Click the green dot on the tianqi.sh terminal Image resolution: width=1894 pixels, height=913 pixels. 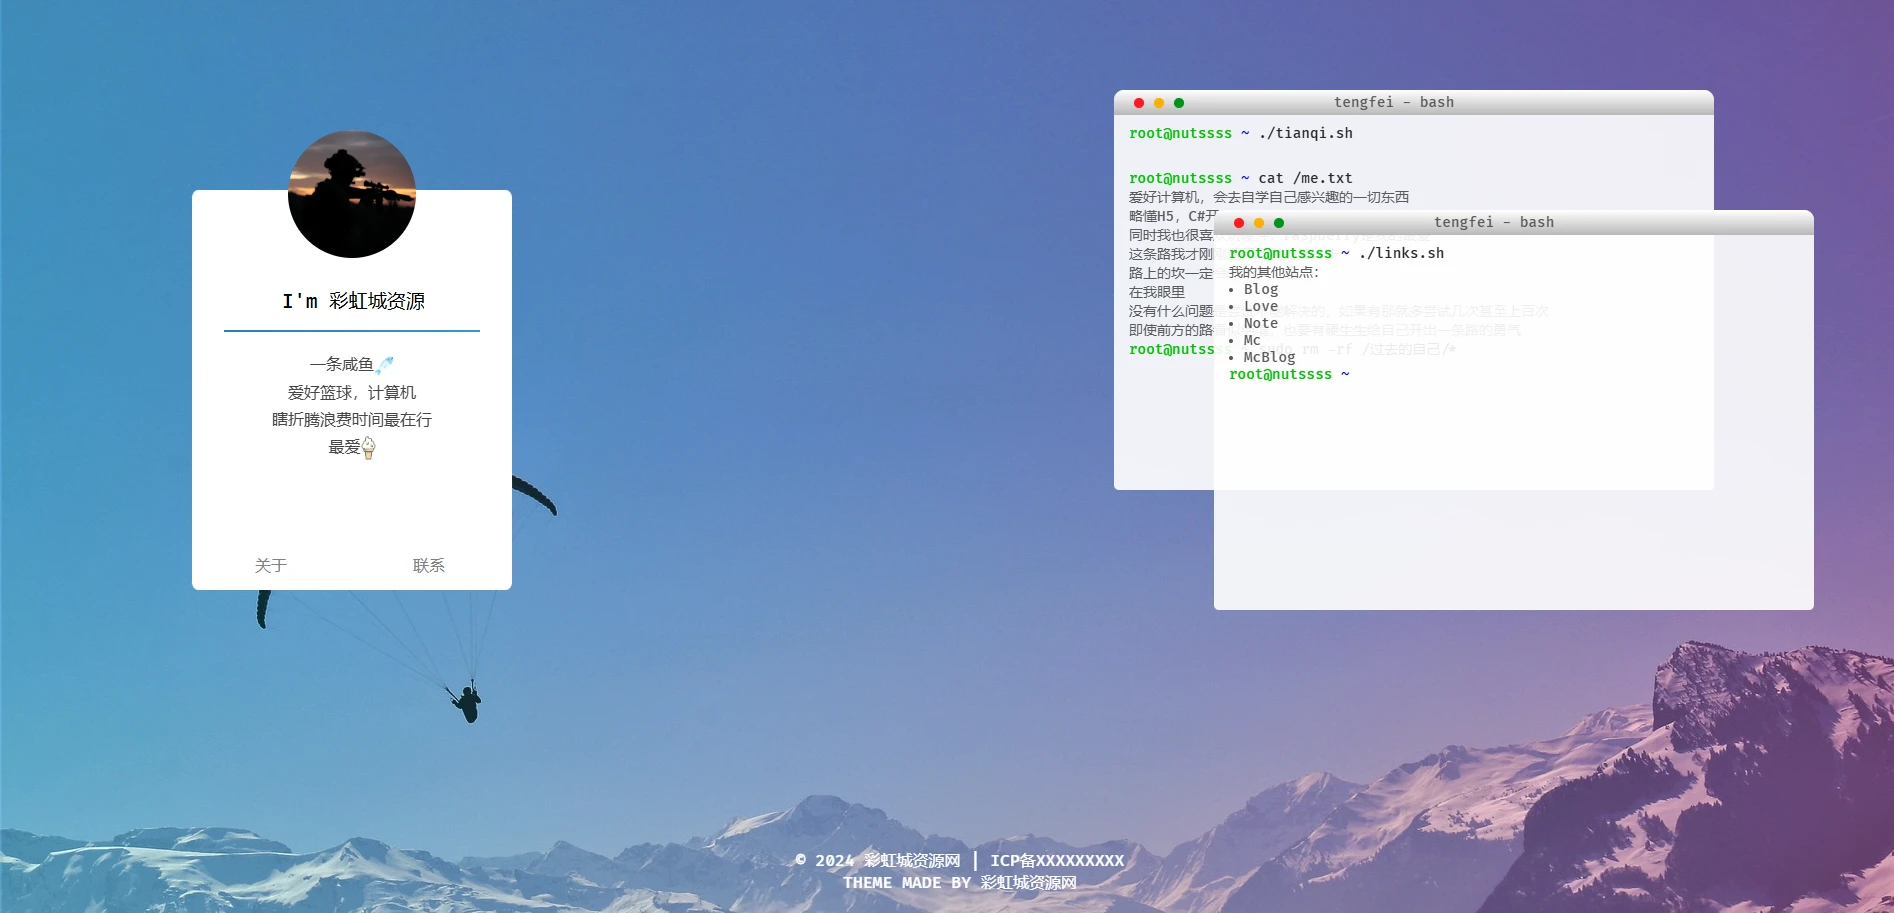tap(1179, 103)
